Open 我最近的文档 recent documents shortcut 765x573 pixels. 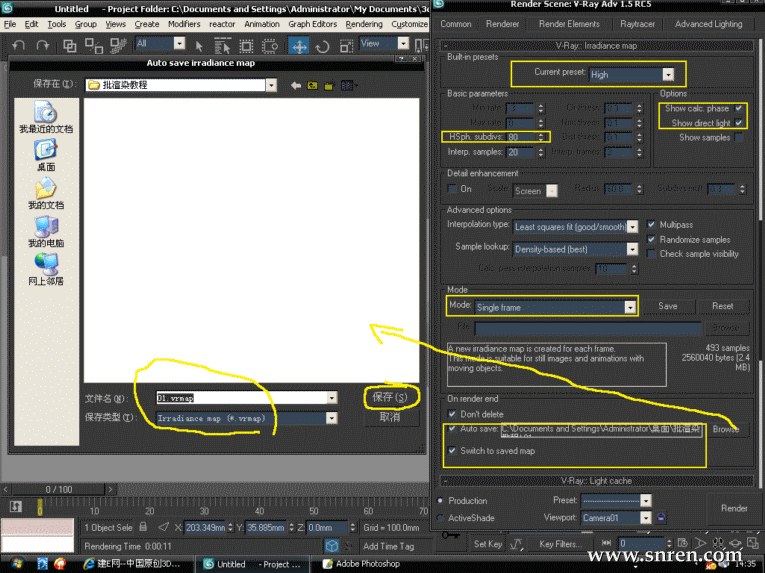click(x=46, y=118)
